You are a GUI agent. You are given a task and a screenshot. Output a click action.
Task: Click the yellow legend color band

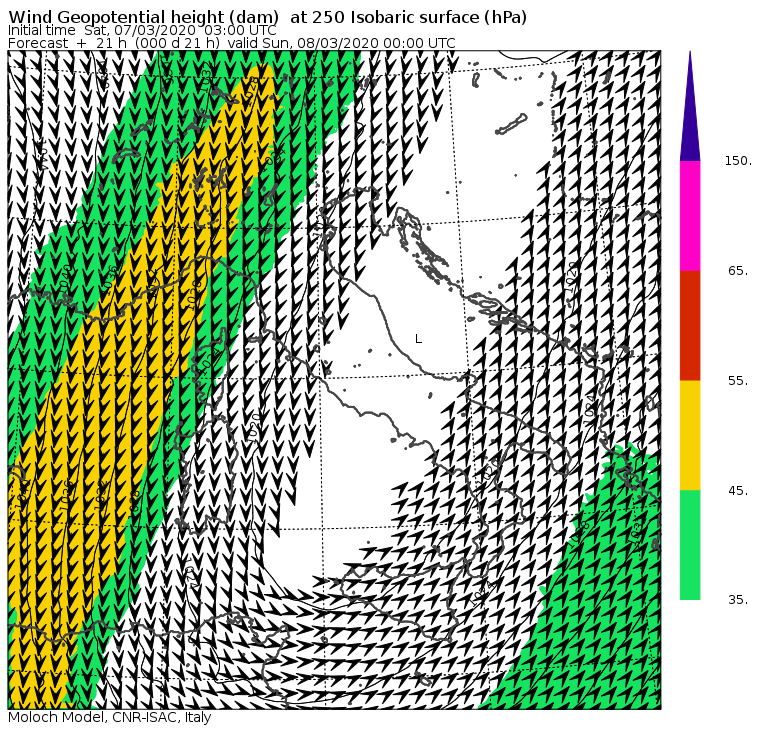[x=690, y=435]
